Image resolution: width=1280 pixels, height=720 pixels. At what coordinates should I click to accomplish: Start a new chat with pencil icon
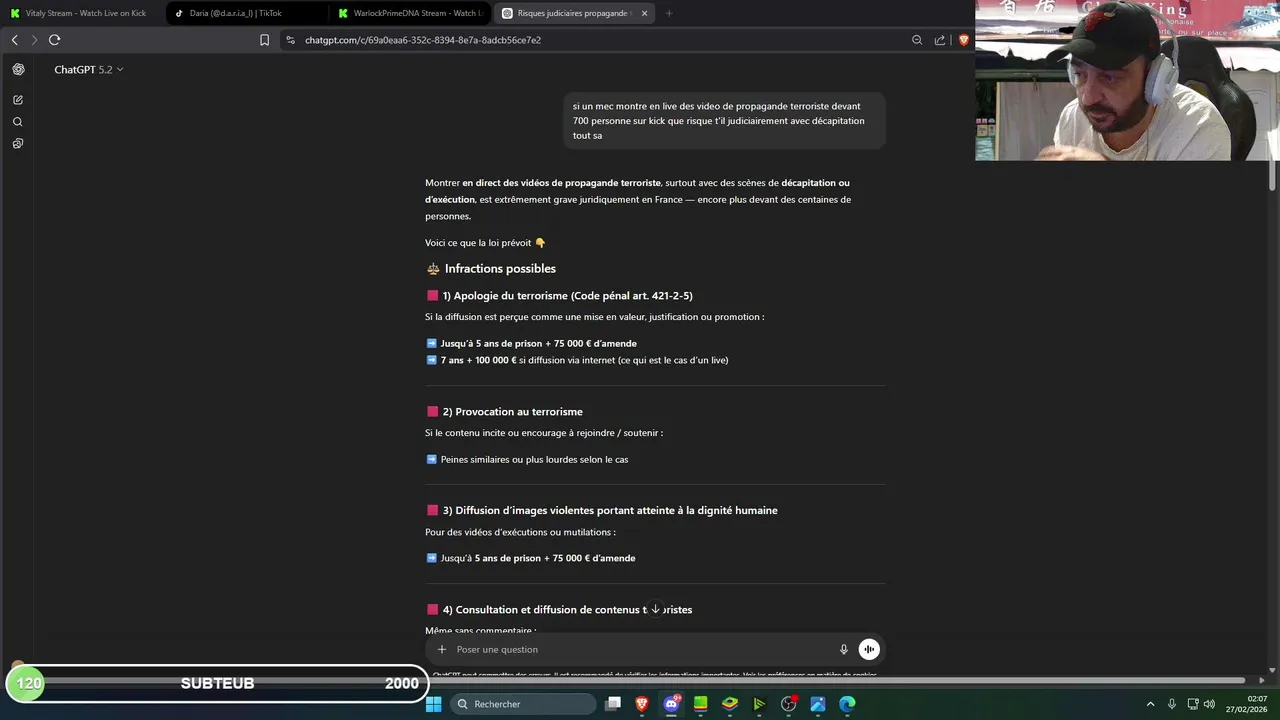[x=18, y=100]
